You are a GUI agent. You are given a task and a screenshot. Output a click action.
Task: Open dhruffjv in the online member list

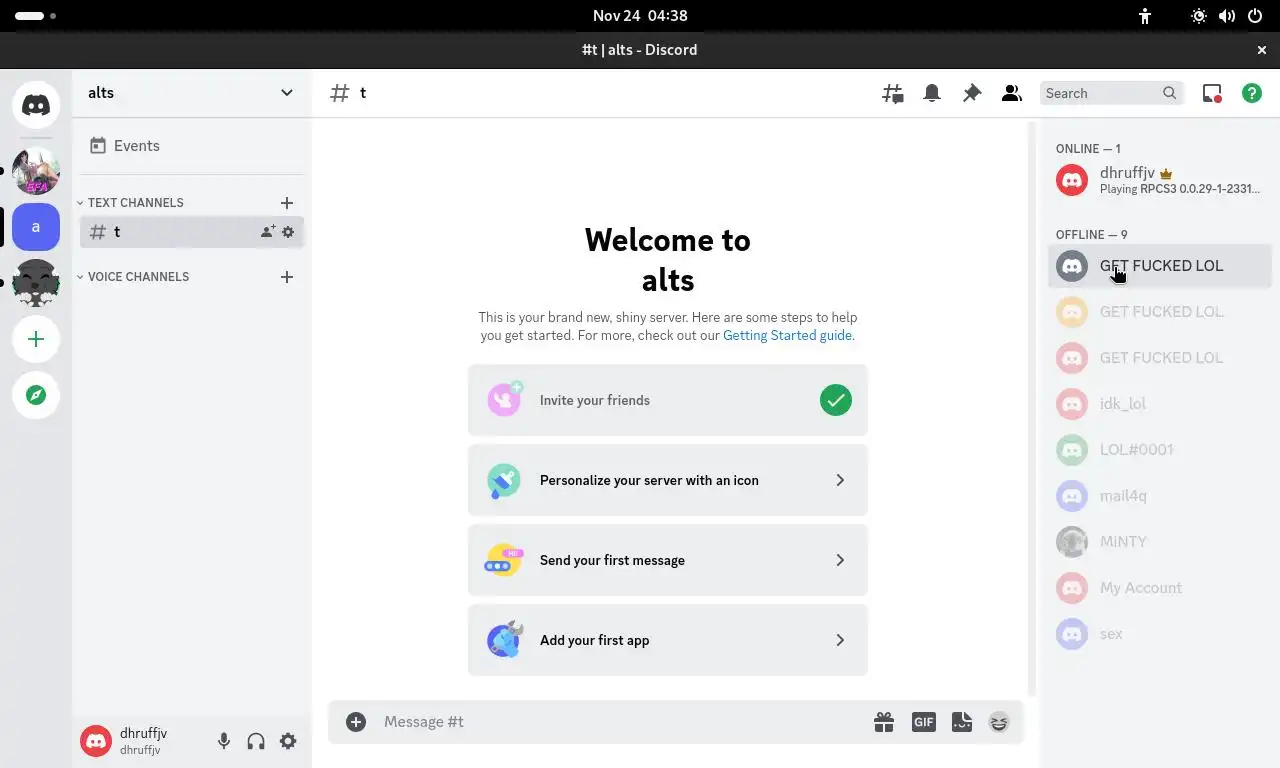coord(1160,180)
